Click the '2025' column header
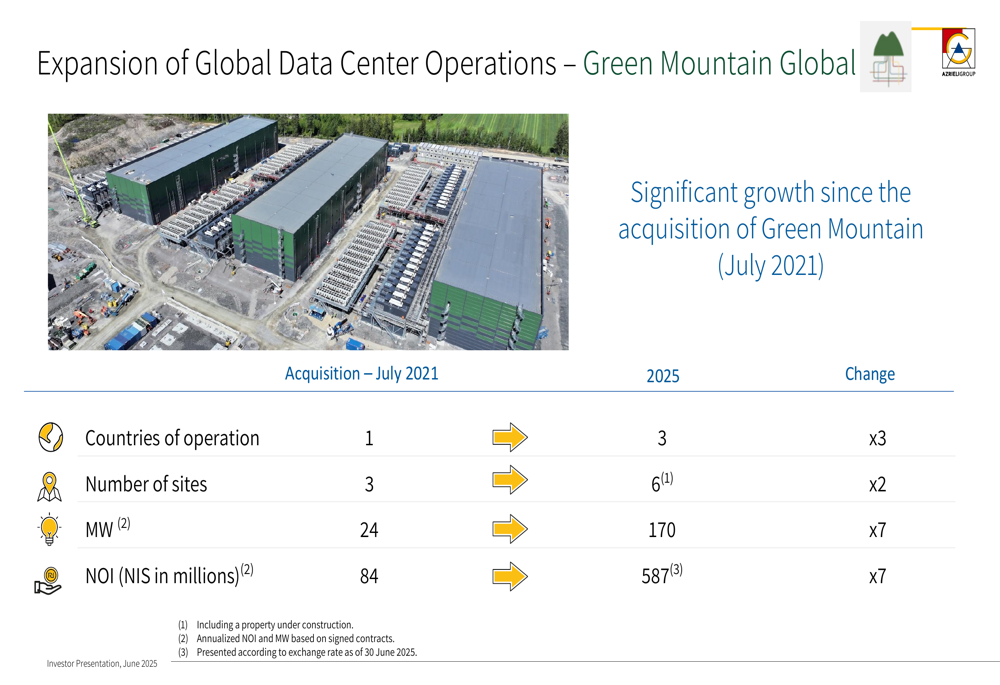This screenshot has width=1000, height=685. pos(663,376)
